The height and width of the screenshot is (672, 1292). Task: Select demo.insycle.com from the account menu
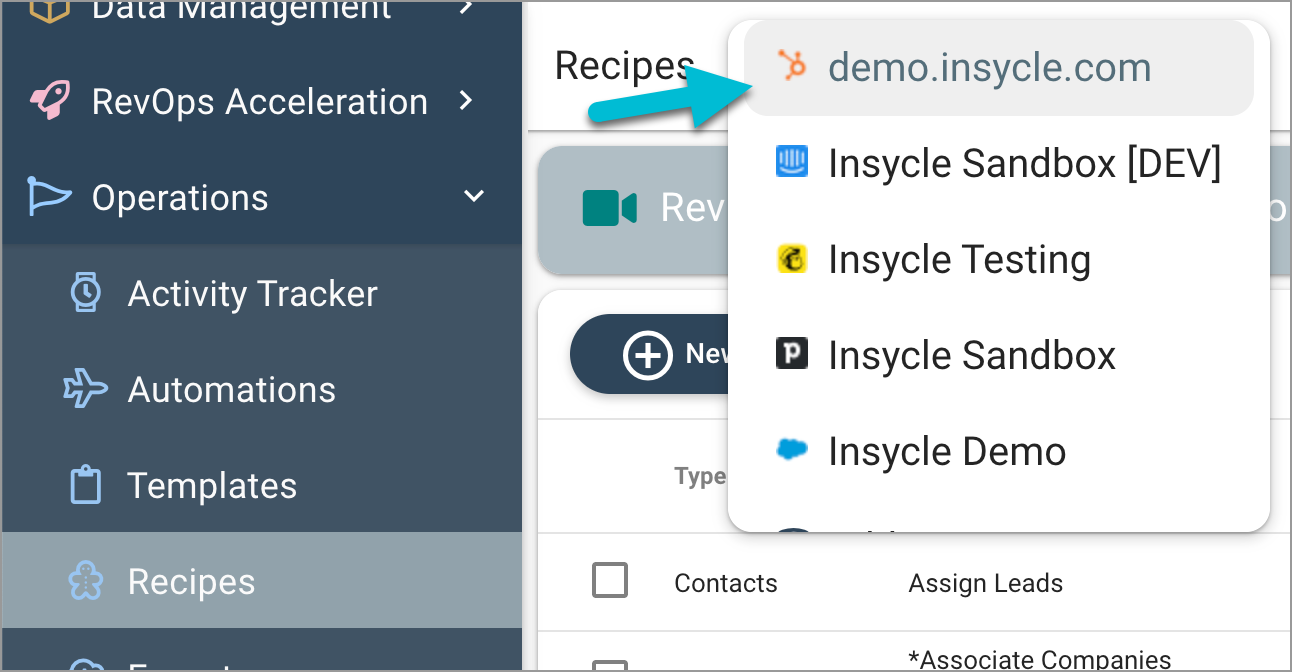pyautogui.click(x=988, y=67)
